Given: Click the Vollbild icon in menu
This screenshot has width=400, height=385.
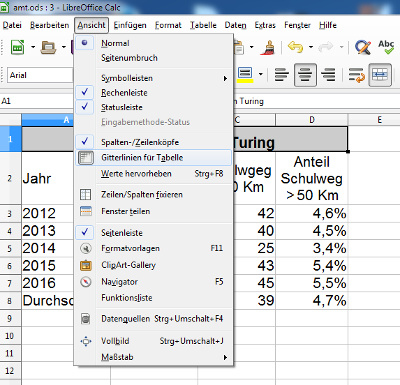Looking at the screenshot, I should click(86, 341).
